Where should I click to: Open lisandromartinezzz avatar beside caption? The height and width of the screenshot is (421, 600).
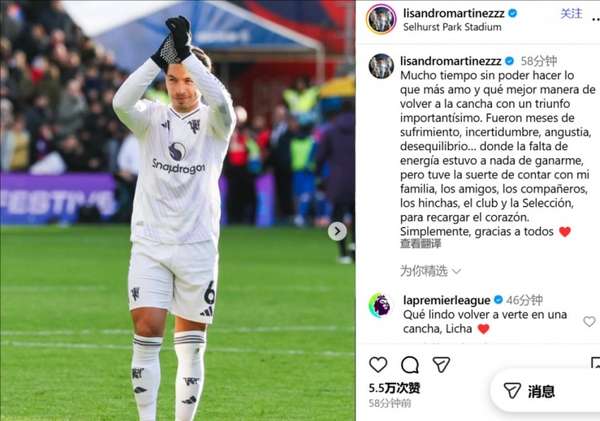point(381,66)
